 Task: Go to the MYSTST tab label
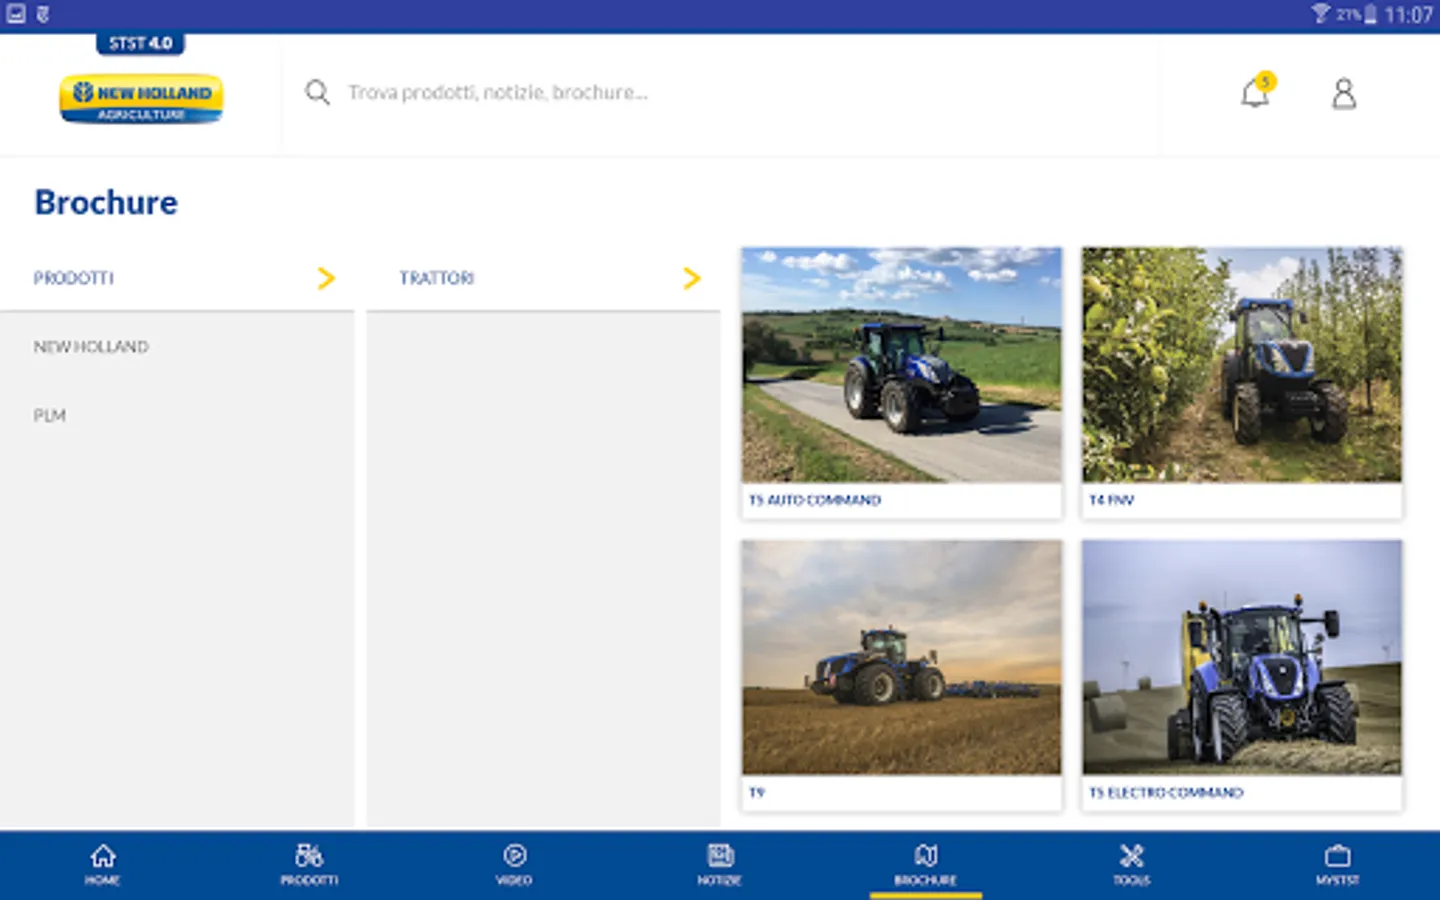click(1338, 881)
